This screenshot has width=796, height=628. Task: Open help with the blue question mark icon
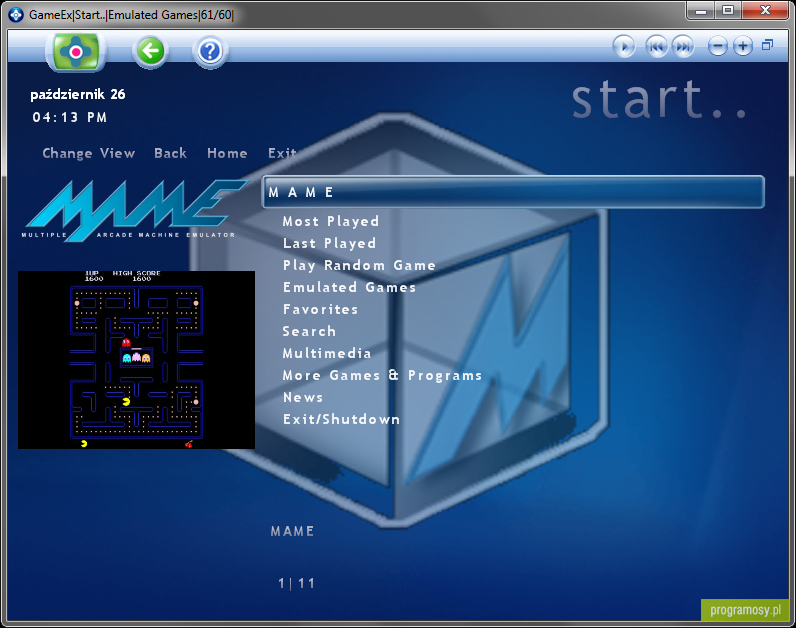click(210, 51)
